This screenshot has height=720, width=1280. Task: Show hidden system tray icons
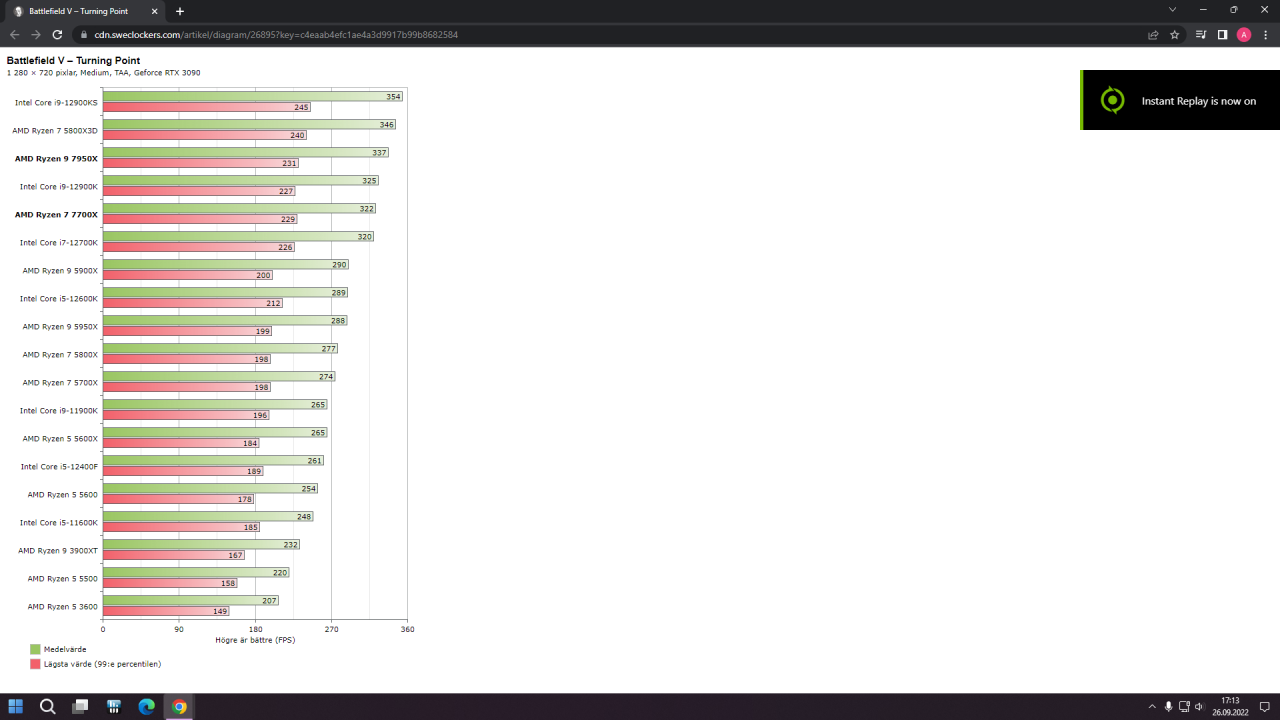click(x=1152, y=707)
